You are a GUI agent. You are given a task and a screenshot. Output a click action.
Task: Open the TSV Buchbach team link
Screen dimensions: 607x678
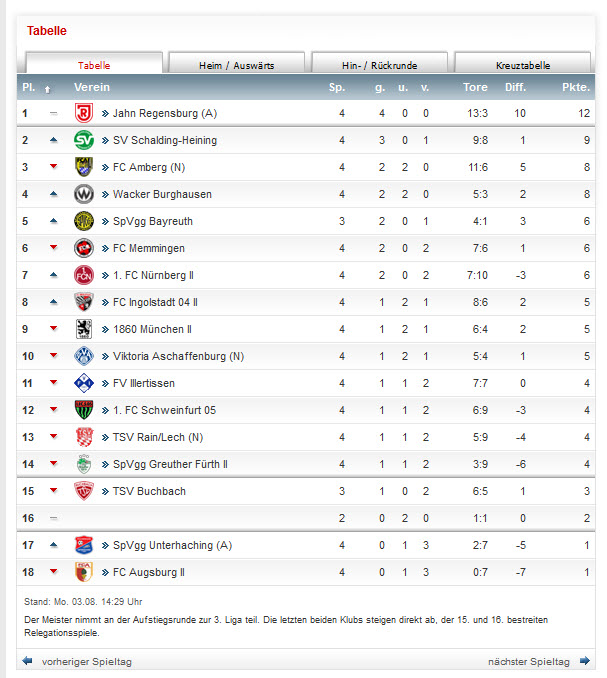(x=148, y=491)
